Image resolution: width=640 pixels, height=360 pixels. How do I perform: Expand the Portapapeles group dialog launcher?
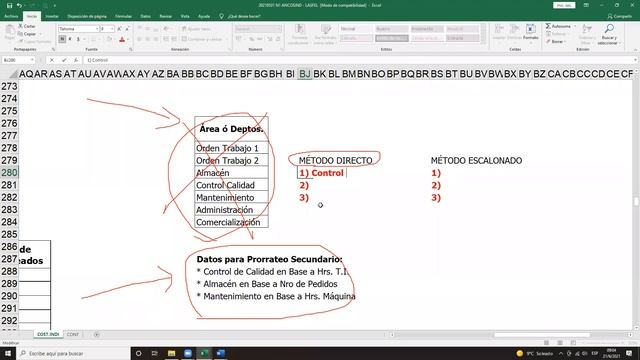(53, 49)
